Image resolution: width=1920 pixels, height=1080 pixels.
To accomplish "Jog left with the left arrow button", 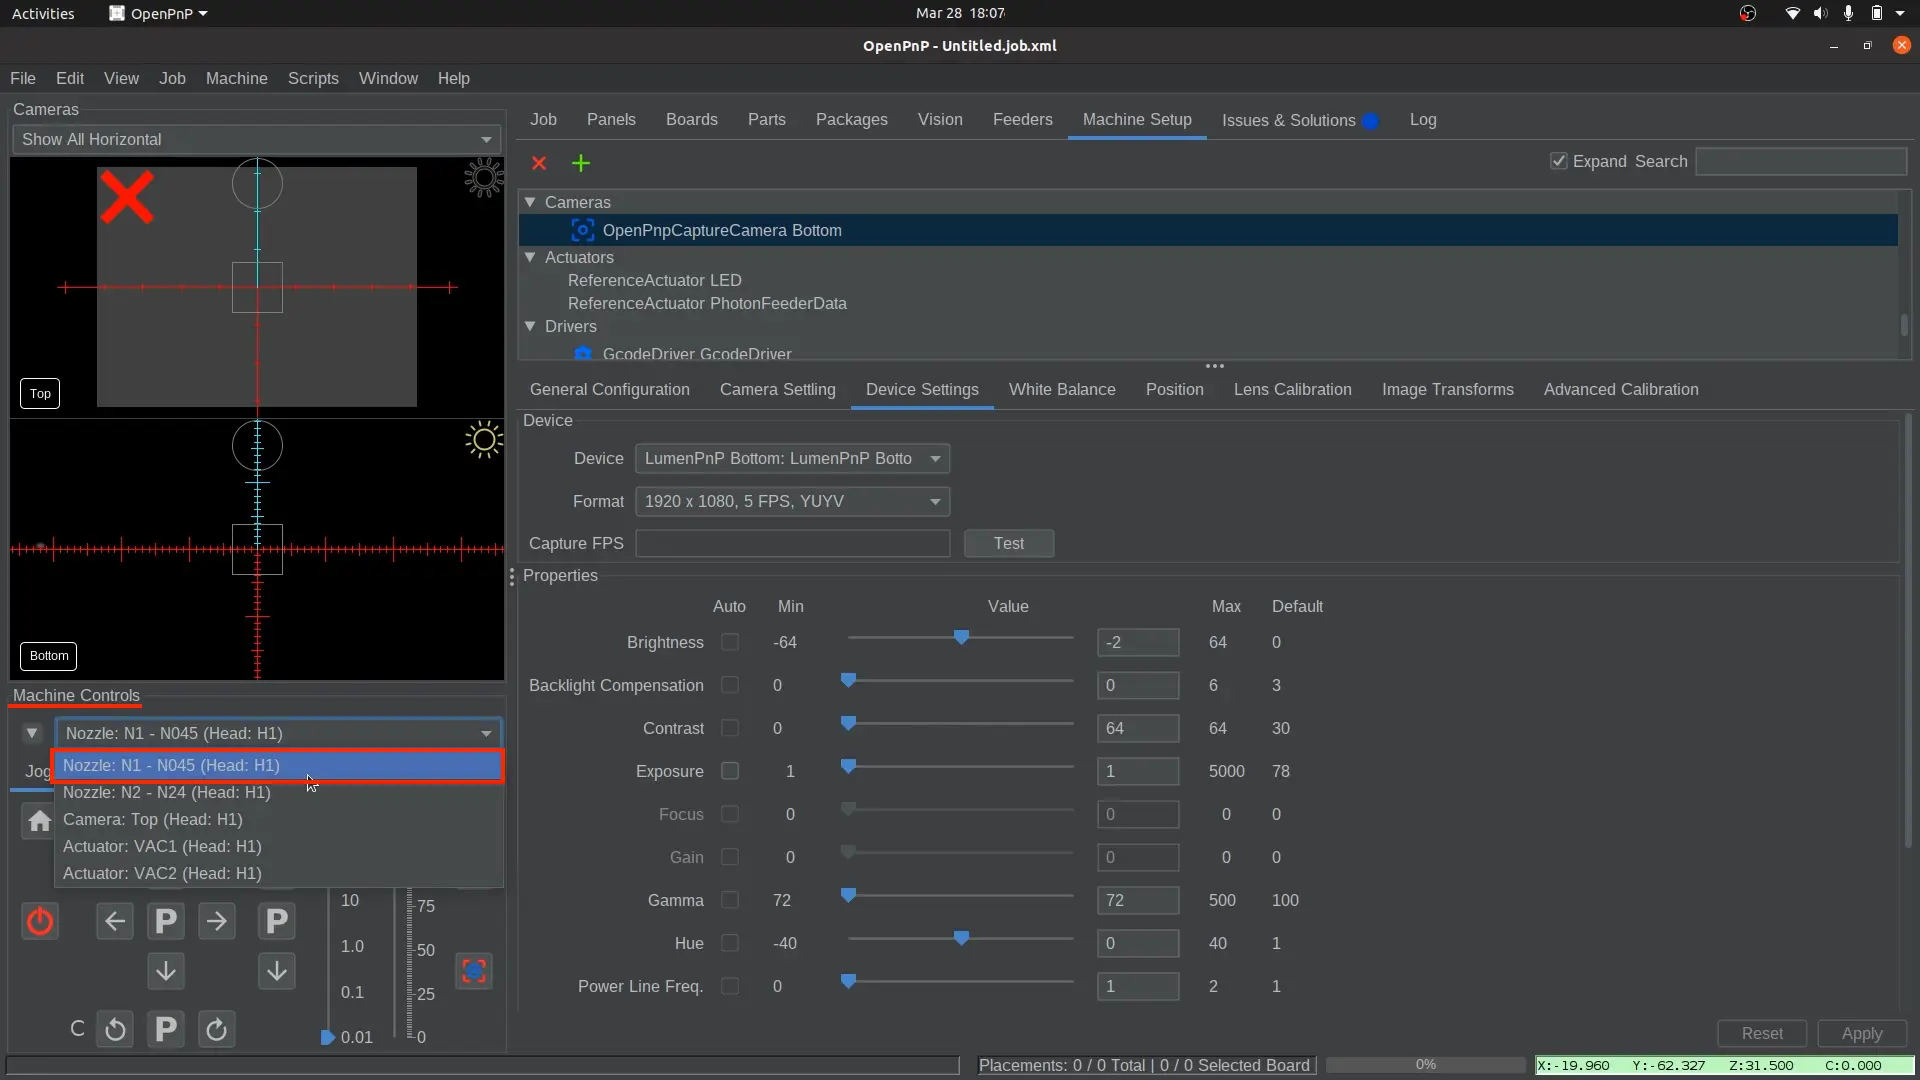I will pyautogui.click(x=115, y=921).
